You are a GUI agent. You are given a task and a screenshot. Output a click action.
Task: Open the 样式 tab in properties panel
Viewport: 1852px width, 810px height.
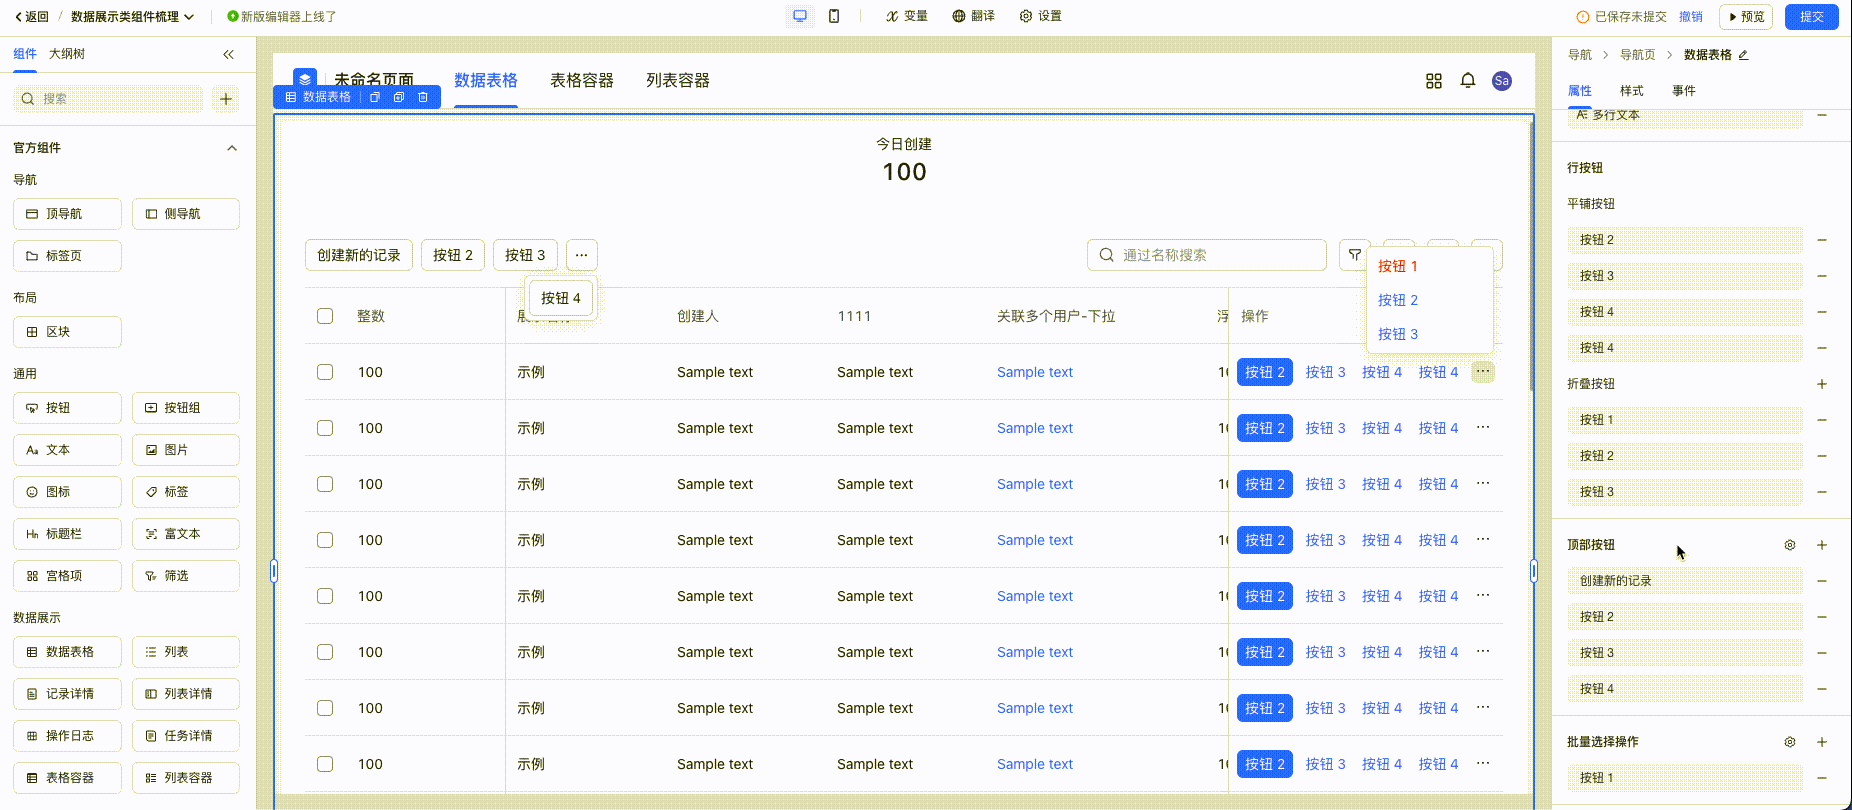coord(1631,91)
